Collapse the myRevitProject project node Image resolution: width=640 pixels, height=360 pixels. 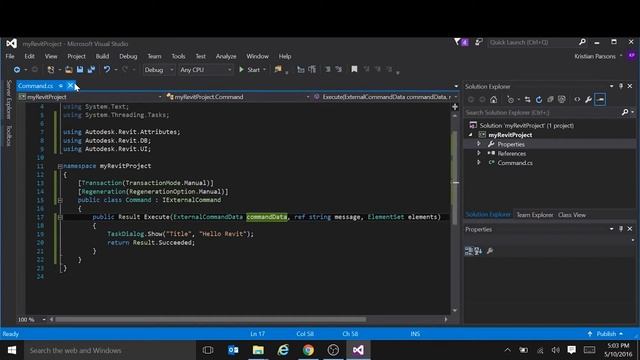470,135
